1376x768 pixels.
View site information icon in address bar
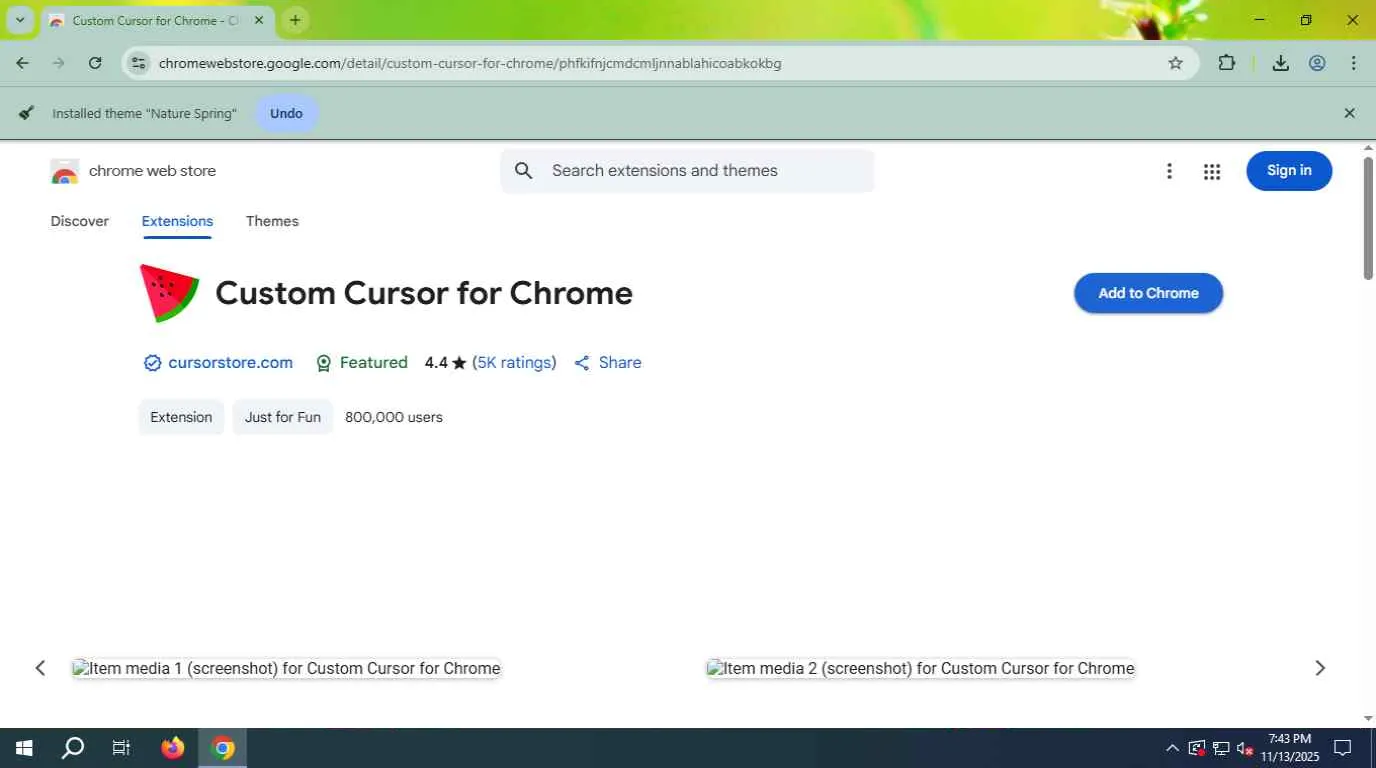[x=139, y=63]
